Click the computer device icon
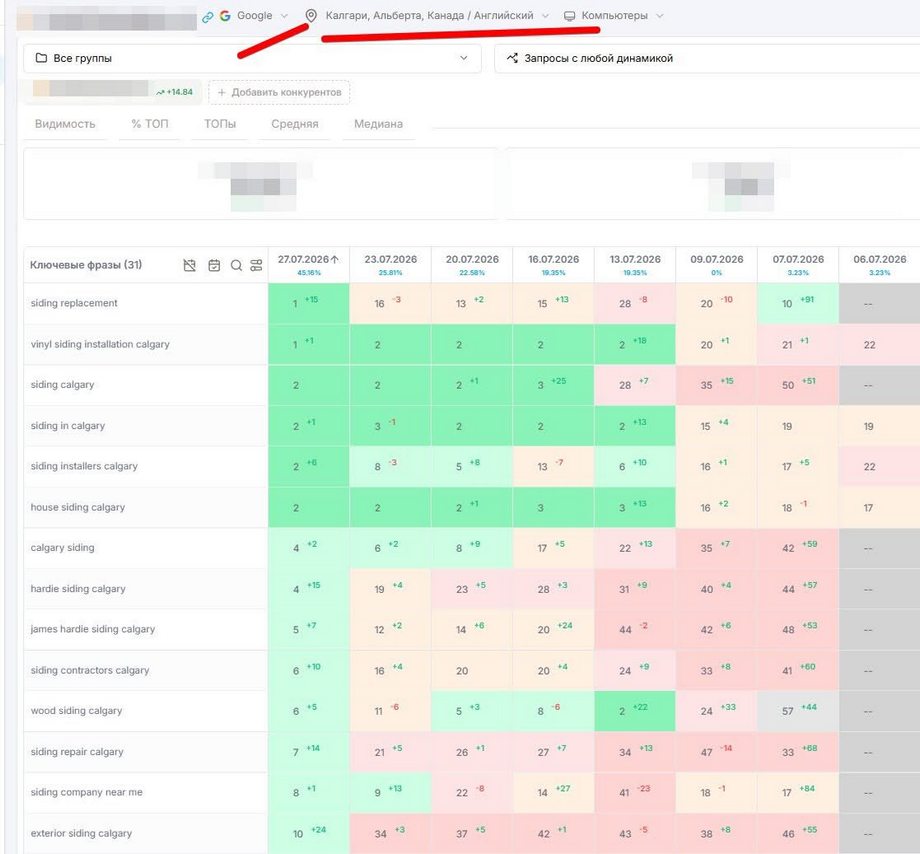 (569, 16)
